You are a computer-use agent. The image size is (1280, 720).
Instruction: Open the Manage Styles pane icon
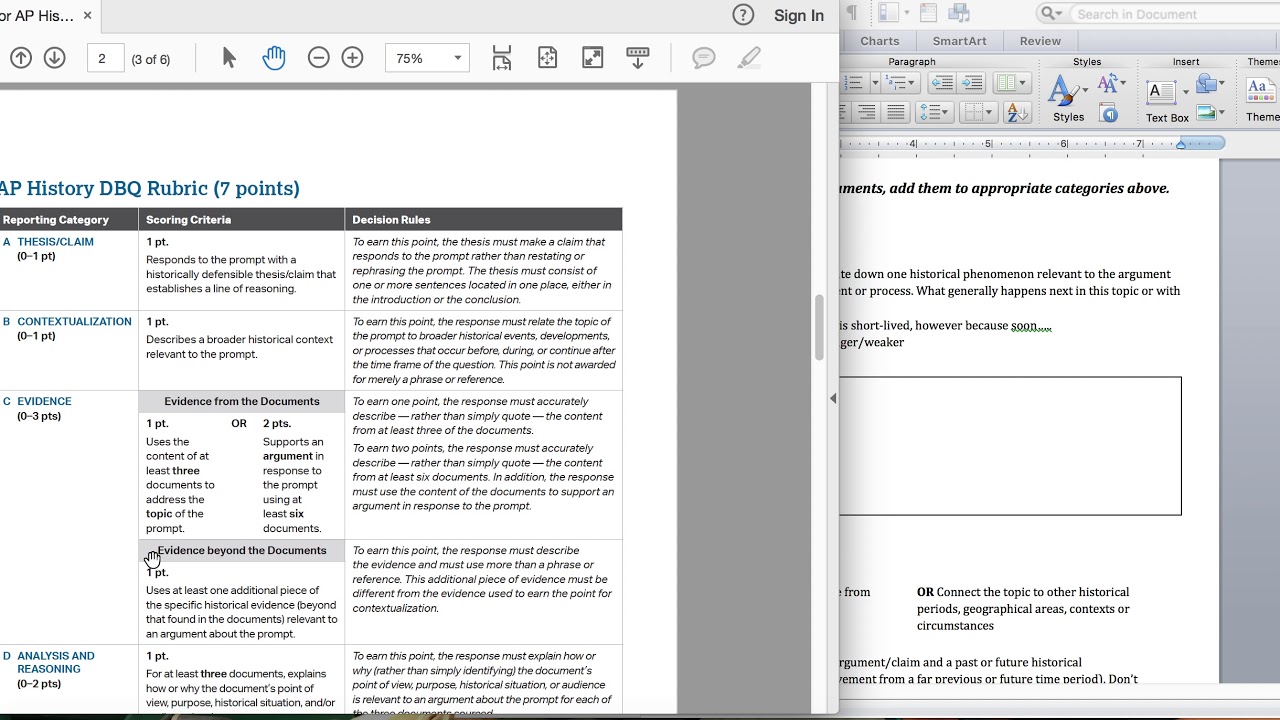pyautogui.click(x=1109, y=114)
